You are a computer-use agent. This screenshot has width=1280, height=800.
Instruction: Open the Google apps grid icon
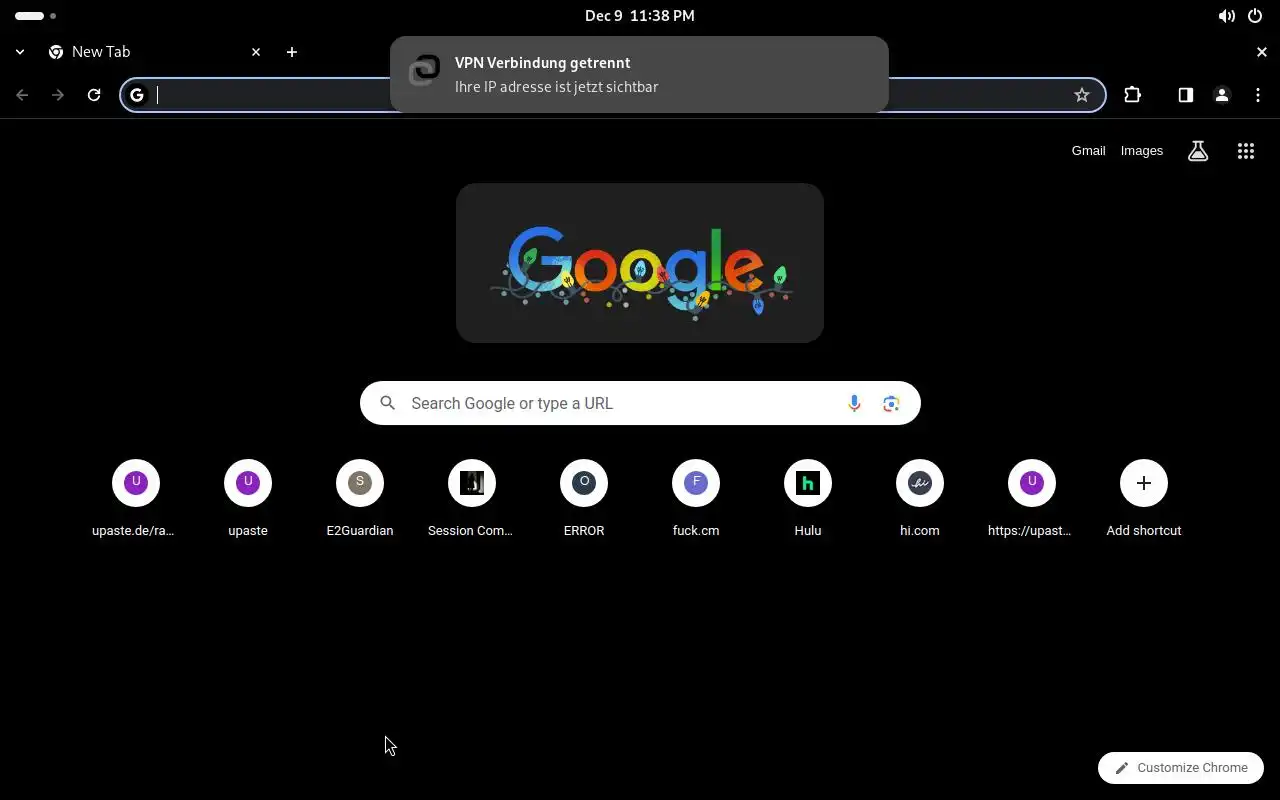tap(1245, 151)
